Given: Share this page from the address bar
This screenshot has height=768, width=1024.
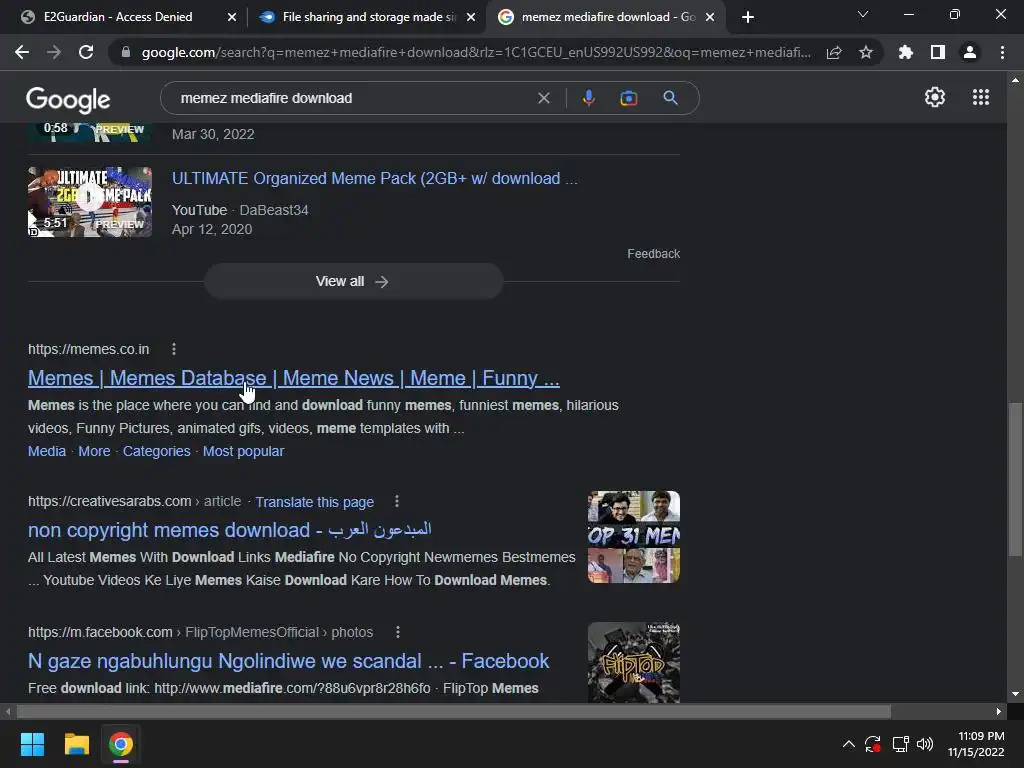Looking at the screenshot, I should point(834,52).
